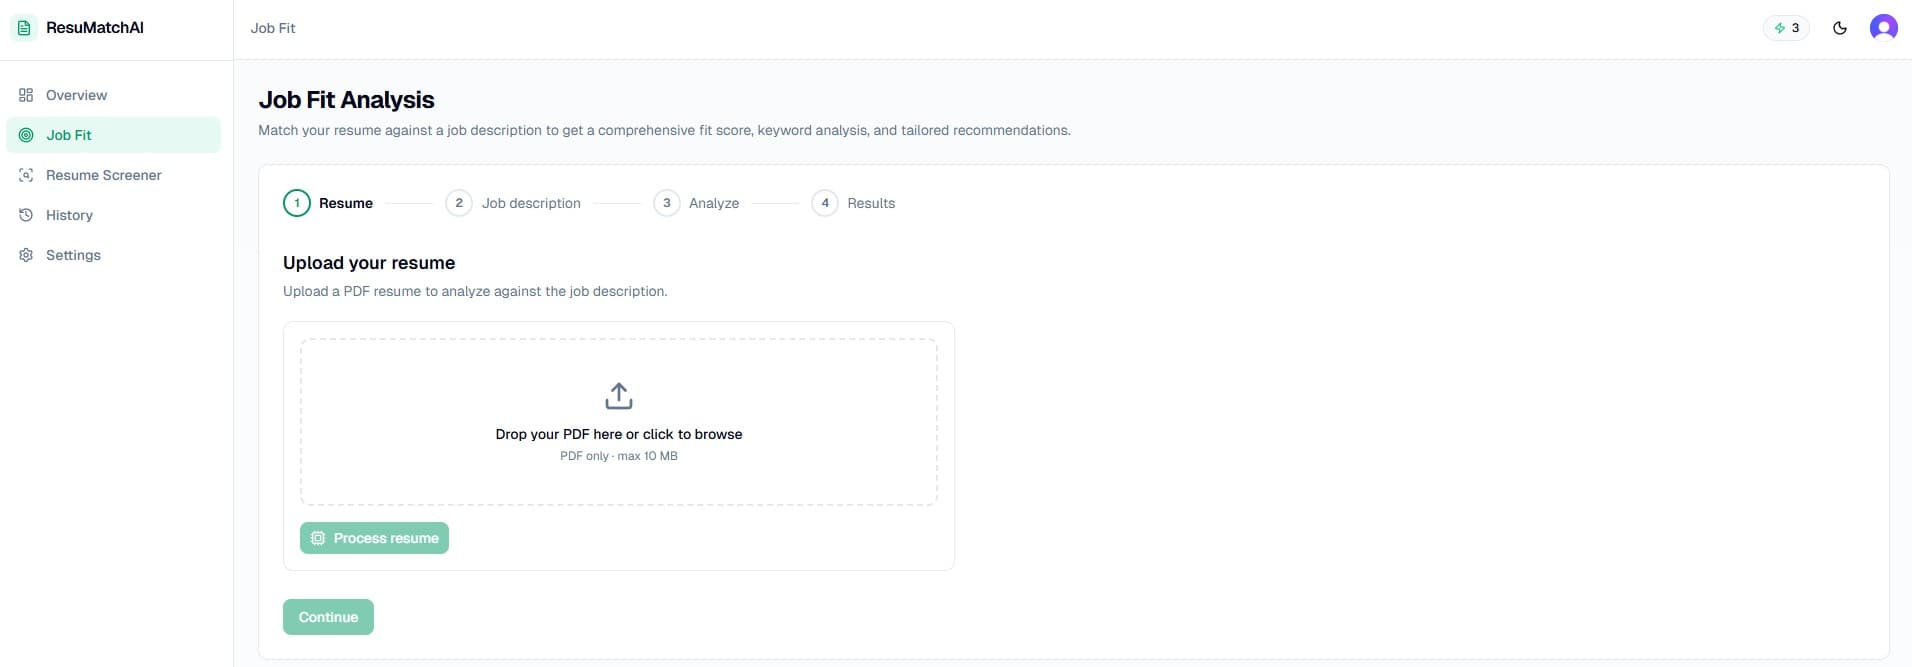Click the 'PDF only · max 10 MB' note
Viewport: 1912px width, 667px height.
(x=619, y=456)
